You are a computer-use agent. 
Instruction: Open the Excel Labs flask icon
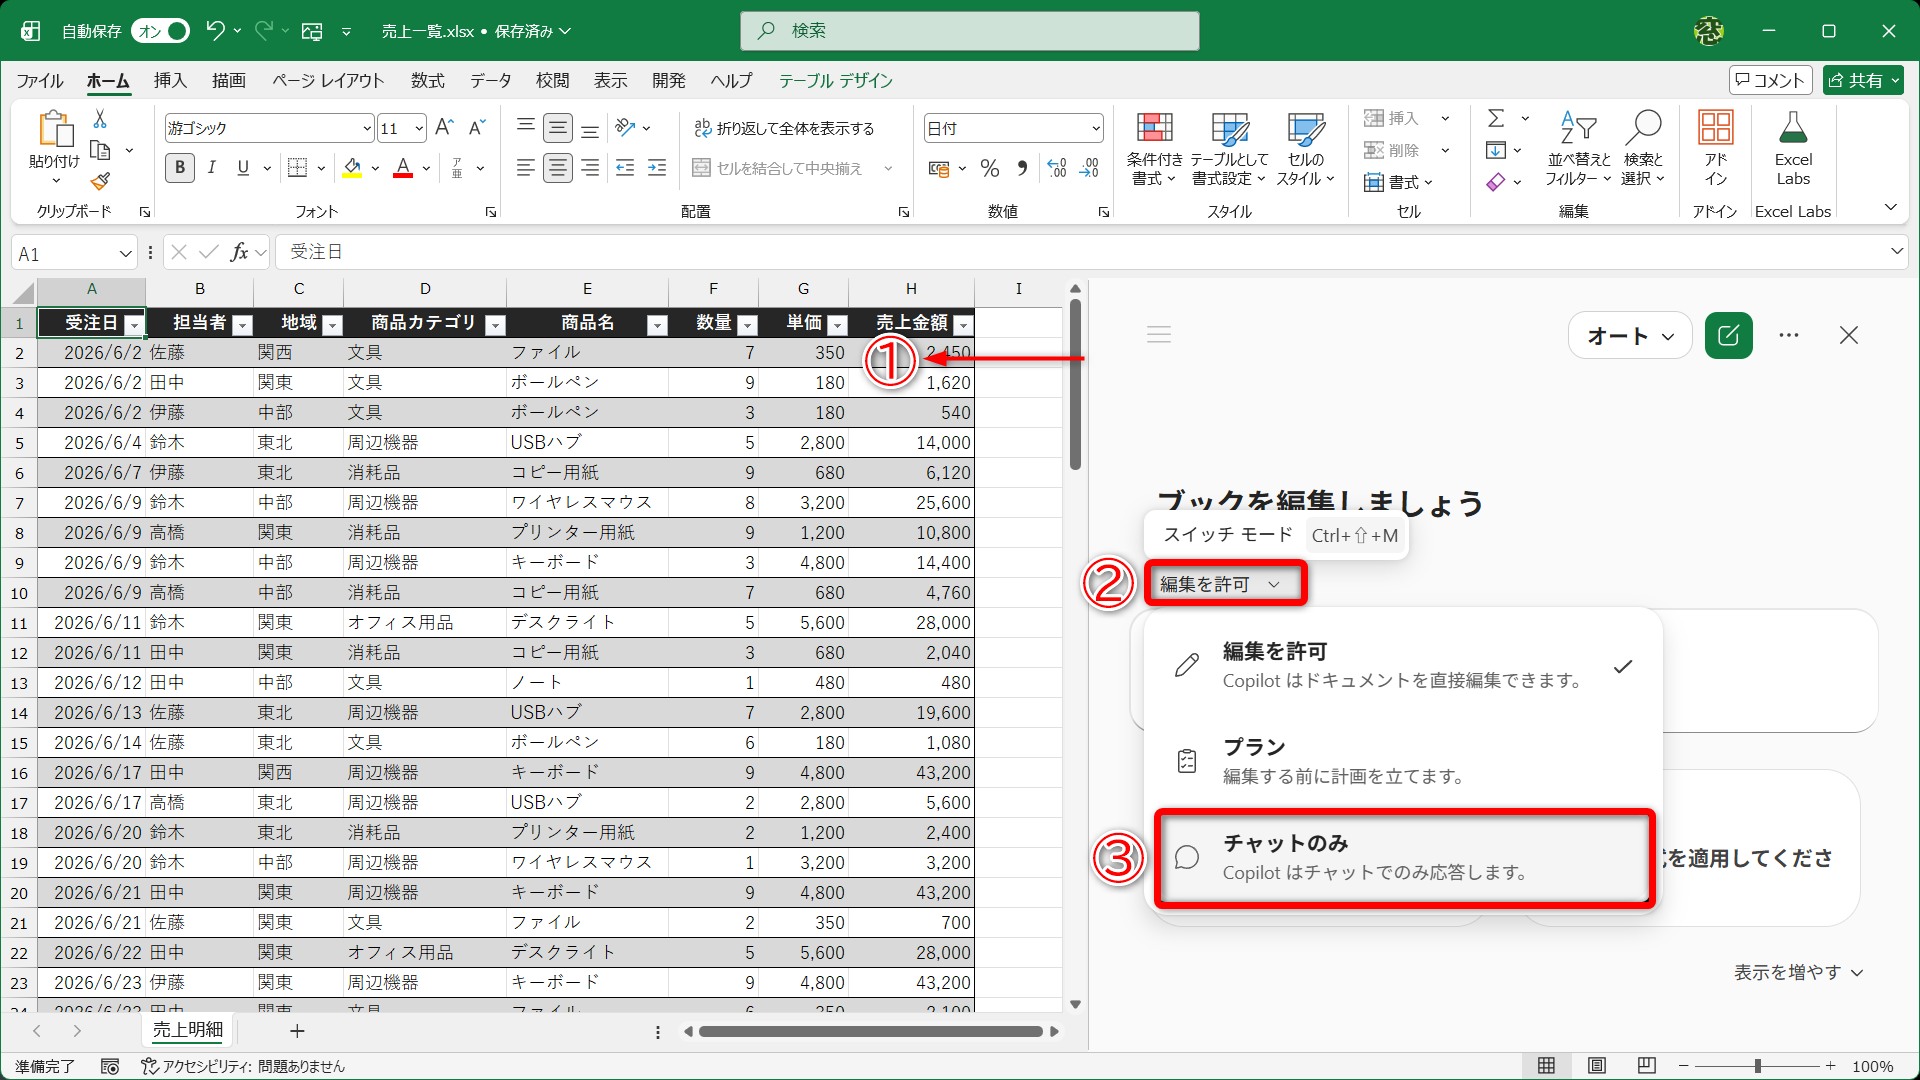pyautogui.click(x=1793, y=149)
